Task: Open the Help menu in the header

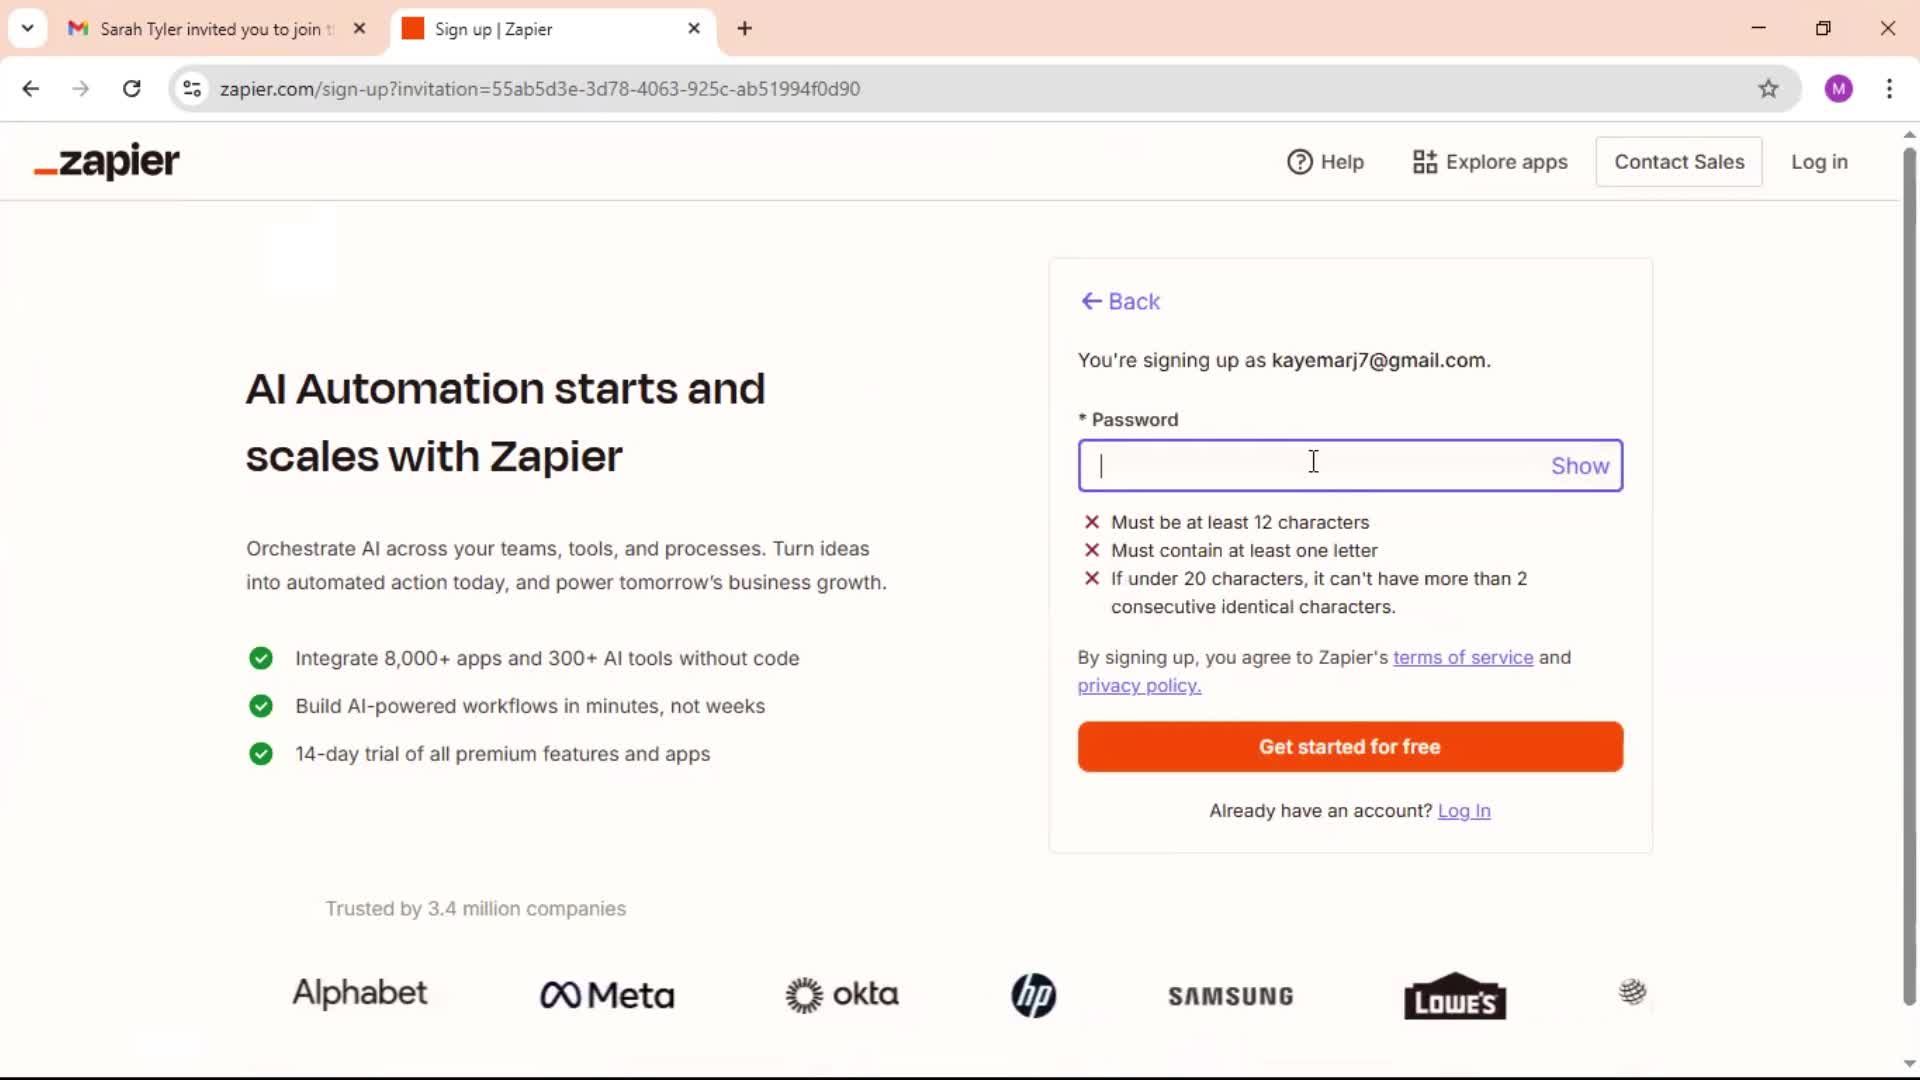Action: (1325, 162)
